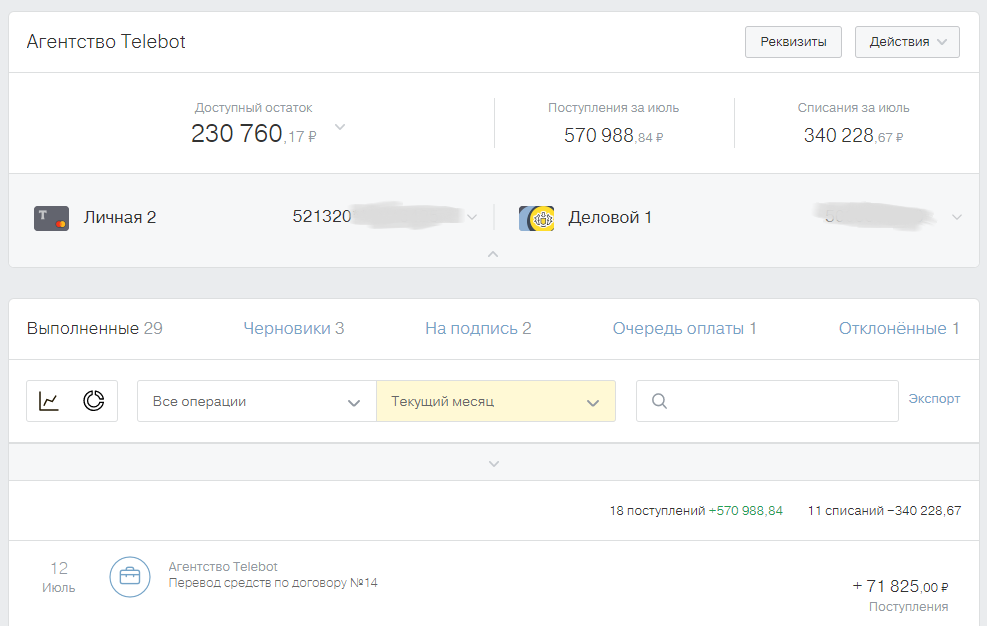Image resolution: width=987 pixels, height=626 pixels.
Task: Click the pie chart view icon
Action: tap(94, 401)
